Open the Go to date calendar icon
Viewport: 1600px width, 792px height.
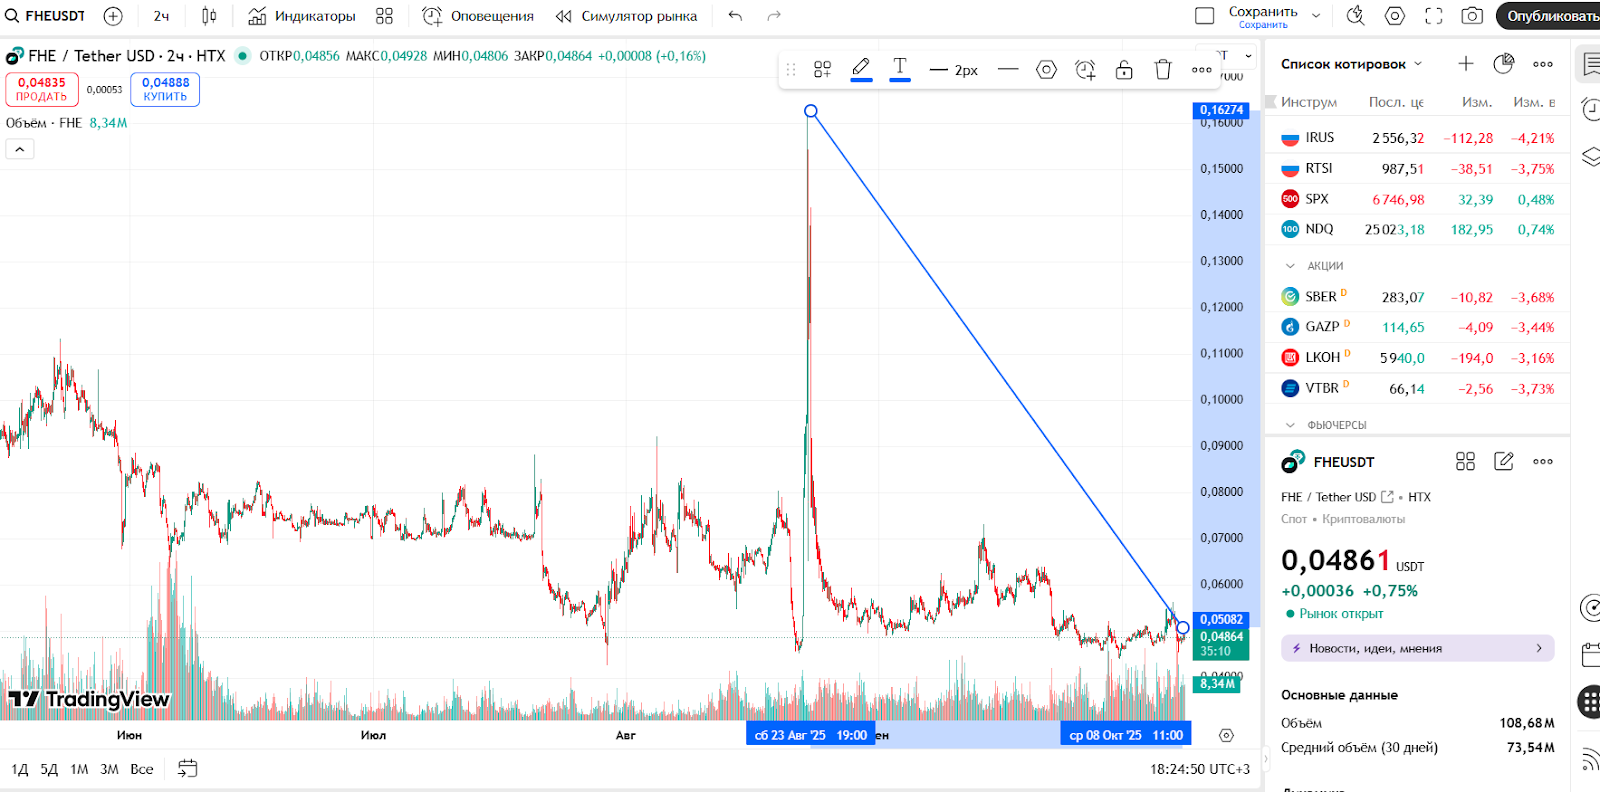click(x=187, y=769)
